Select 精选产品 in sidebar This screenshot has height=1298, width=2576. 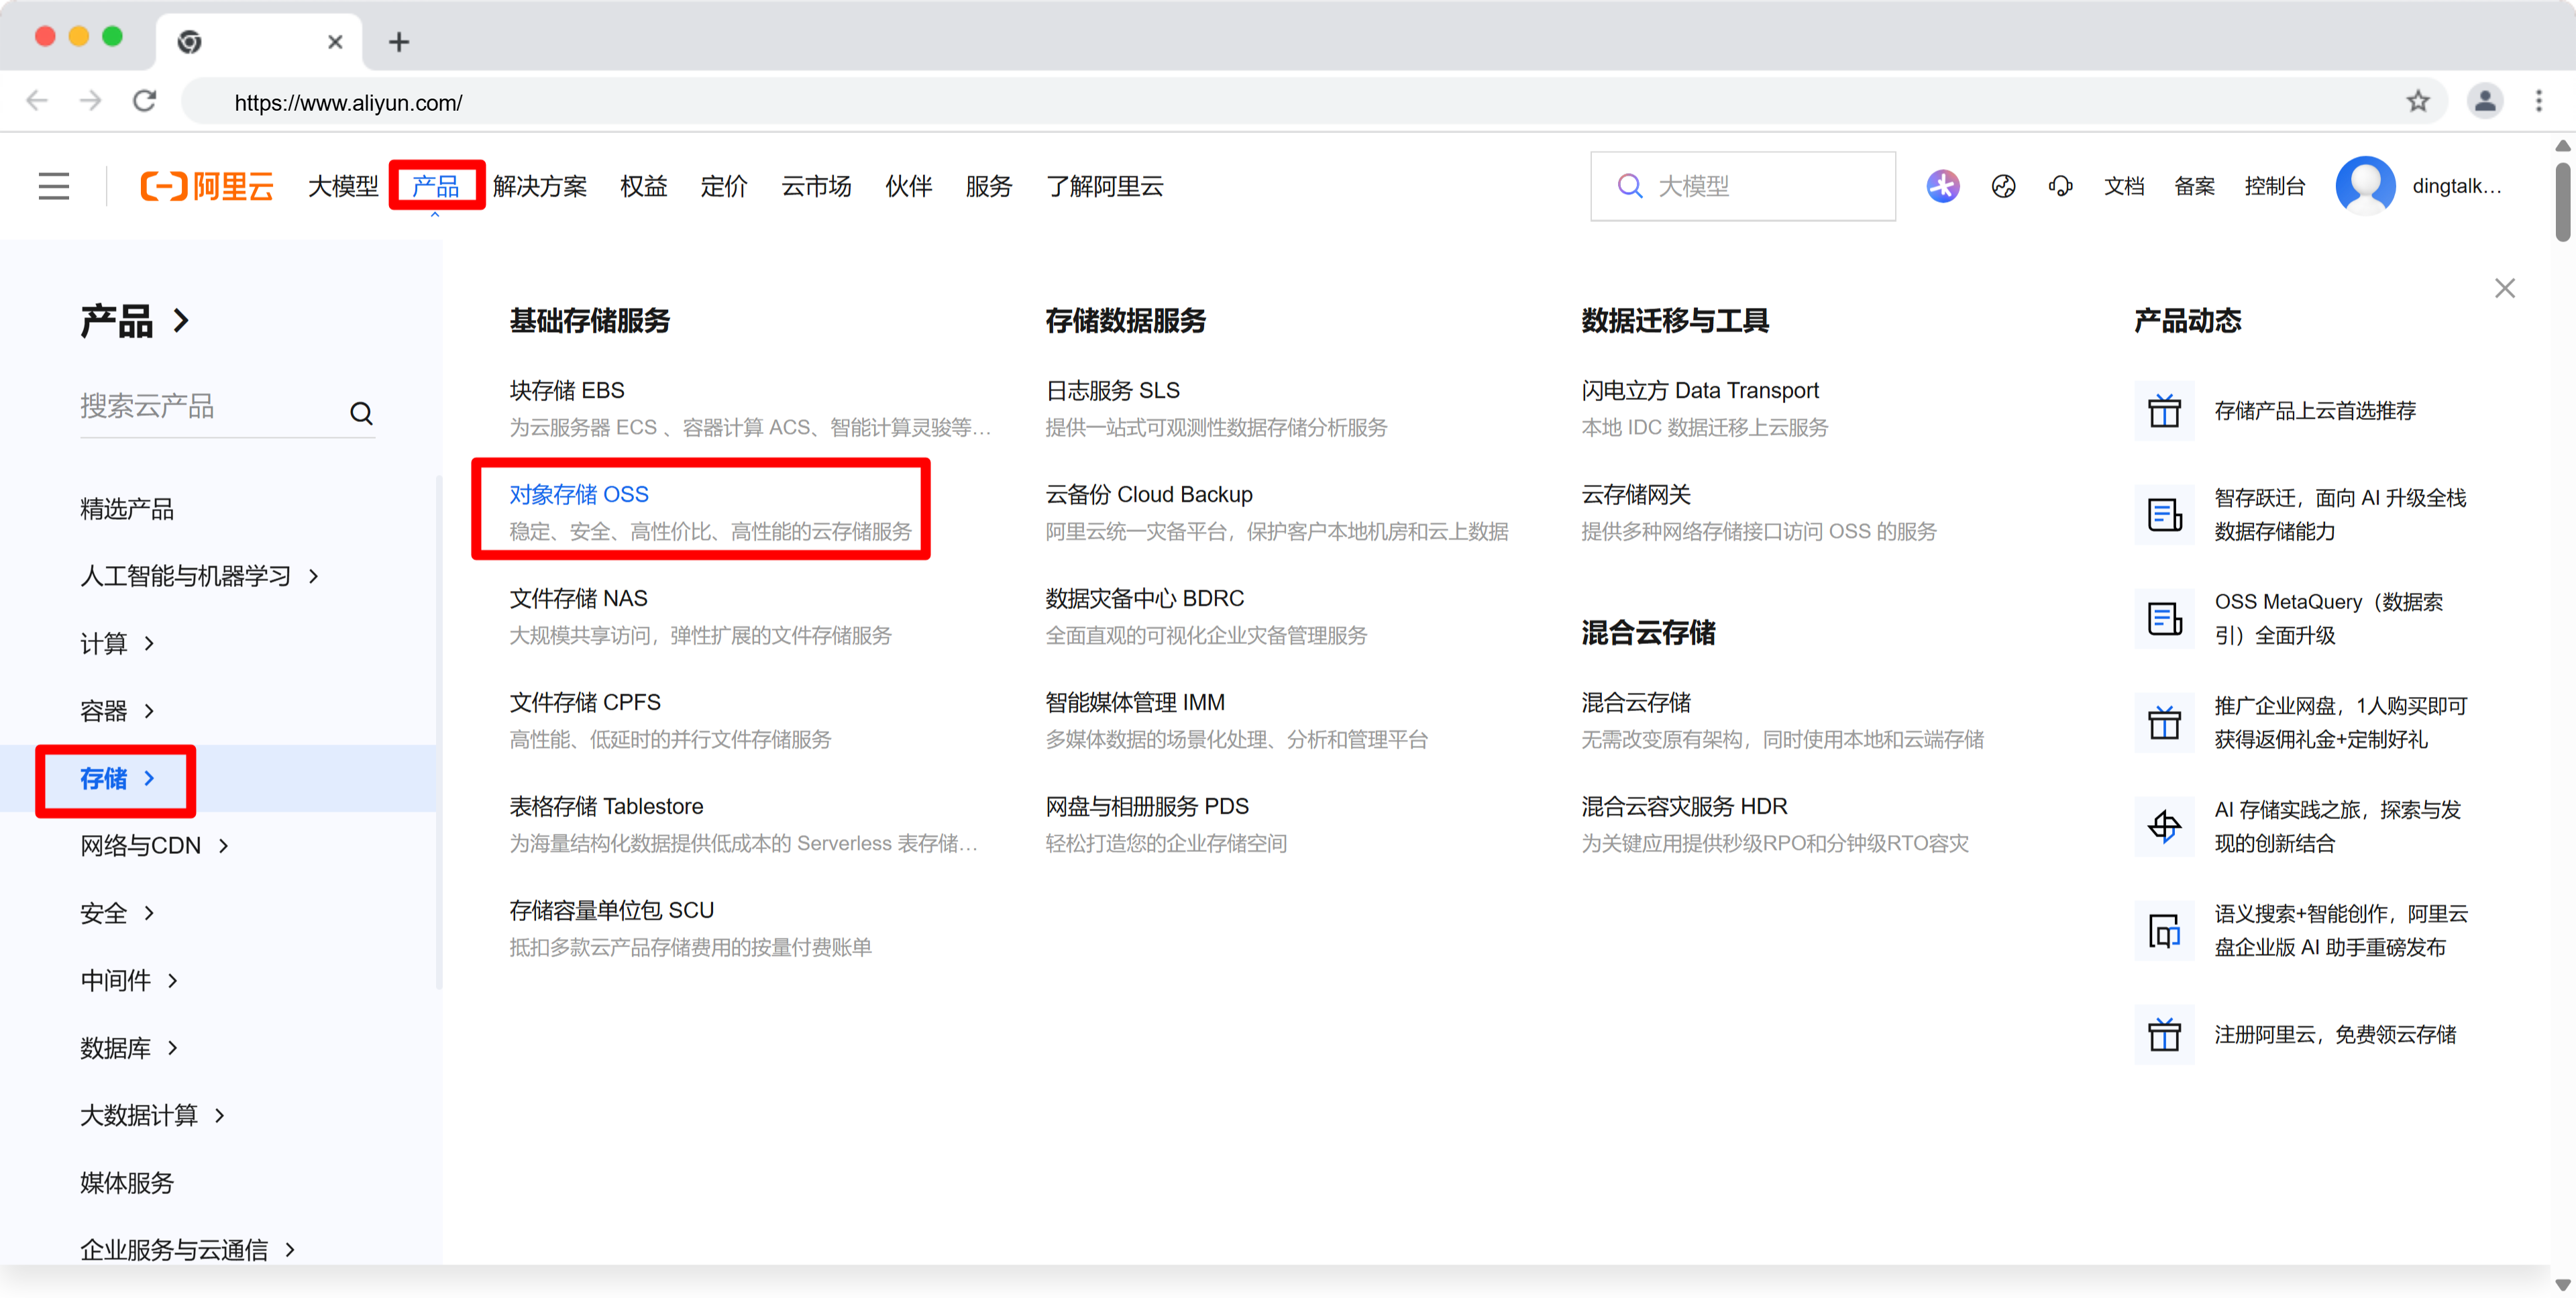(127, 509)
